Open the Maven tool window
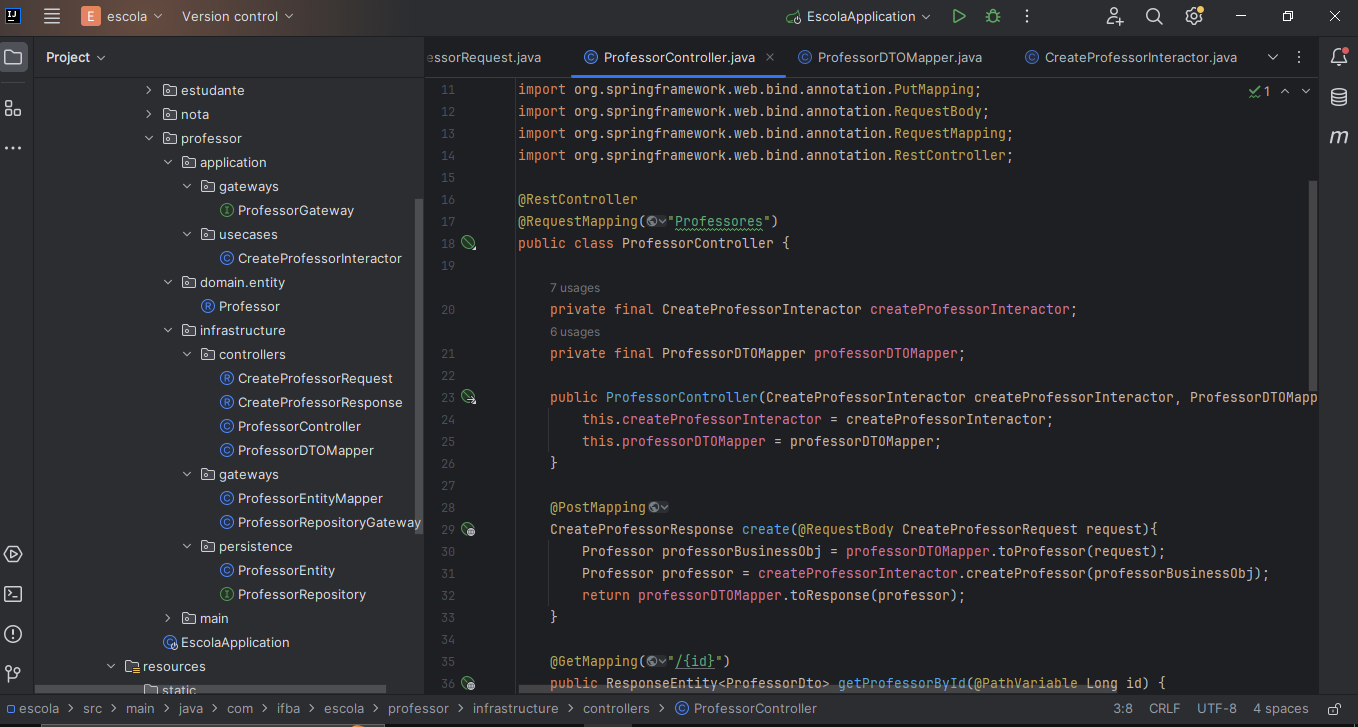This screenshot has height=727, width=1358. click(x=1339, y=137)
